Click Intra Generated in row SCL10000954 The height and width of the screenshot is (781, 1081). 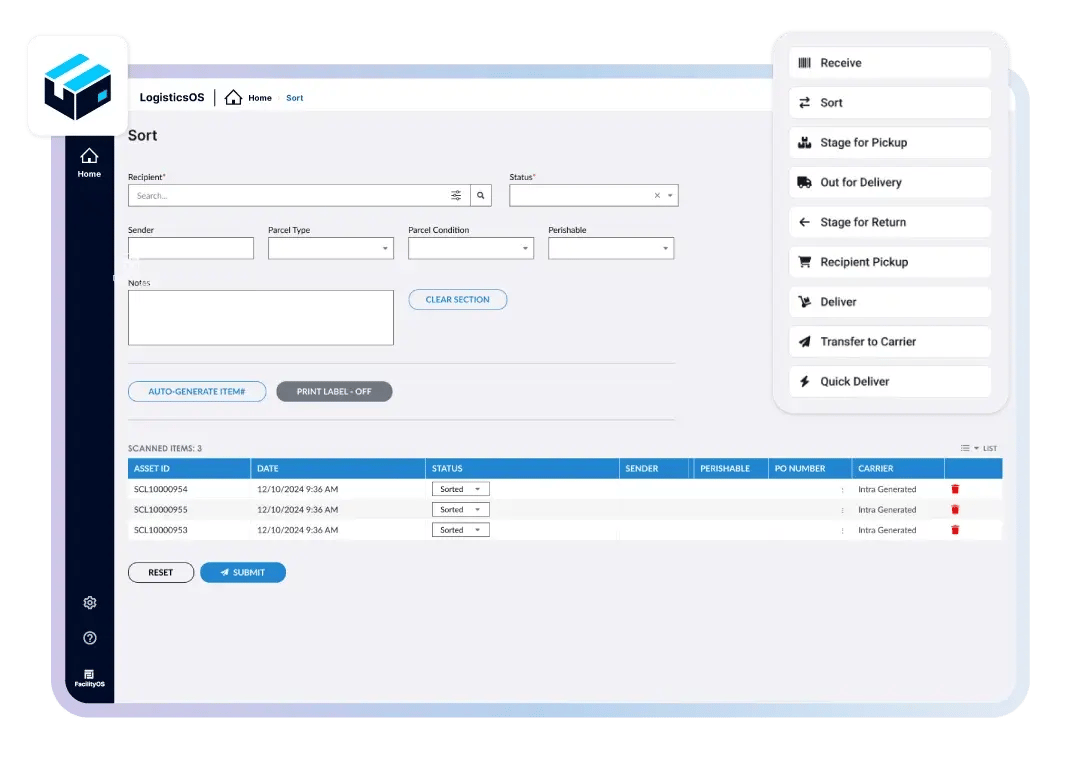coord(887,489)
